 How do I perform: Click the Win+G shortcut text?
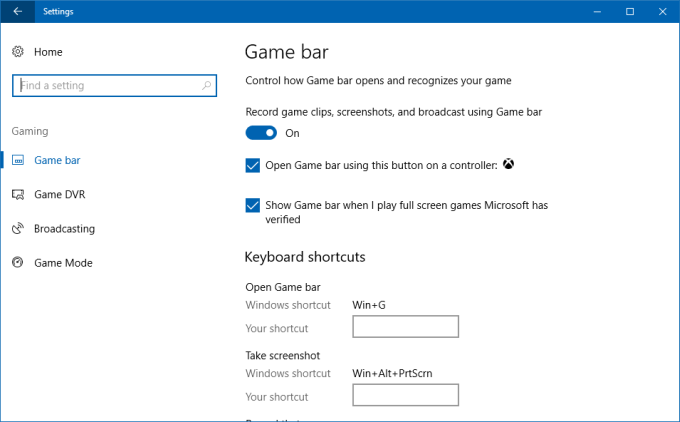(x=369, y=305)
